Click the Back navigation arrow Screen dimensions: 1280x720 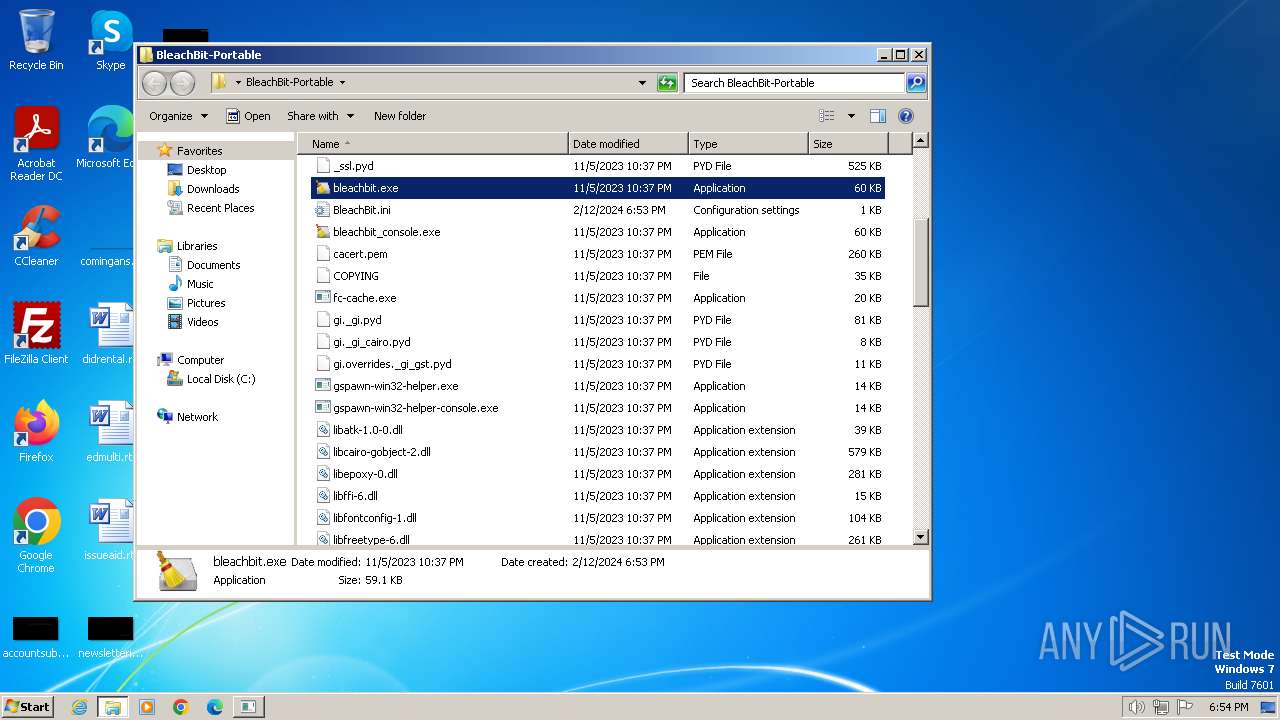pyautogui.click(x=155, y=83)
